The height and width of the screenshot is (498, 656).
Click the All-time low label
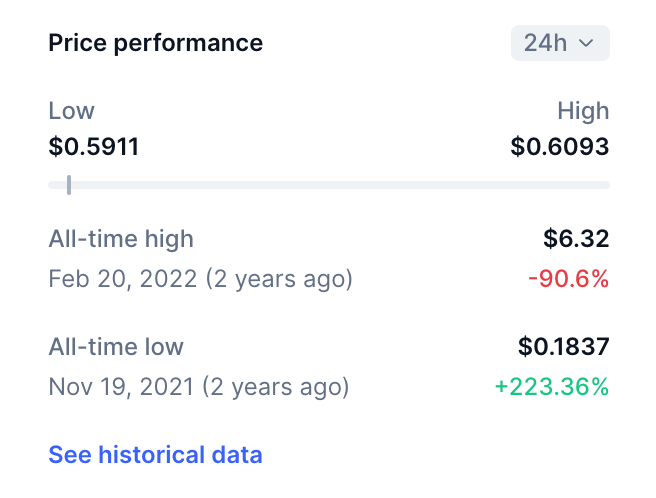coord(116,347)
